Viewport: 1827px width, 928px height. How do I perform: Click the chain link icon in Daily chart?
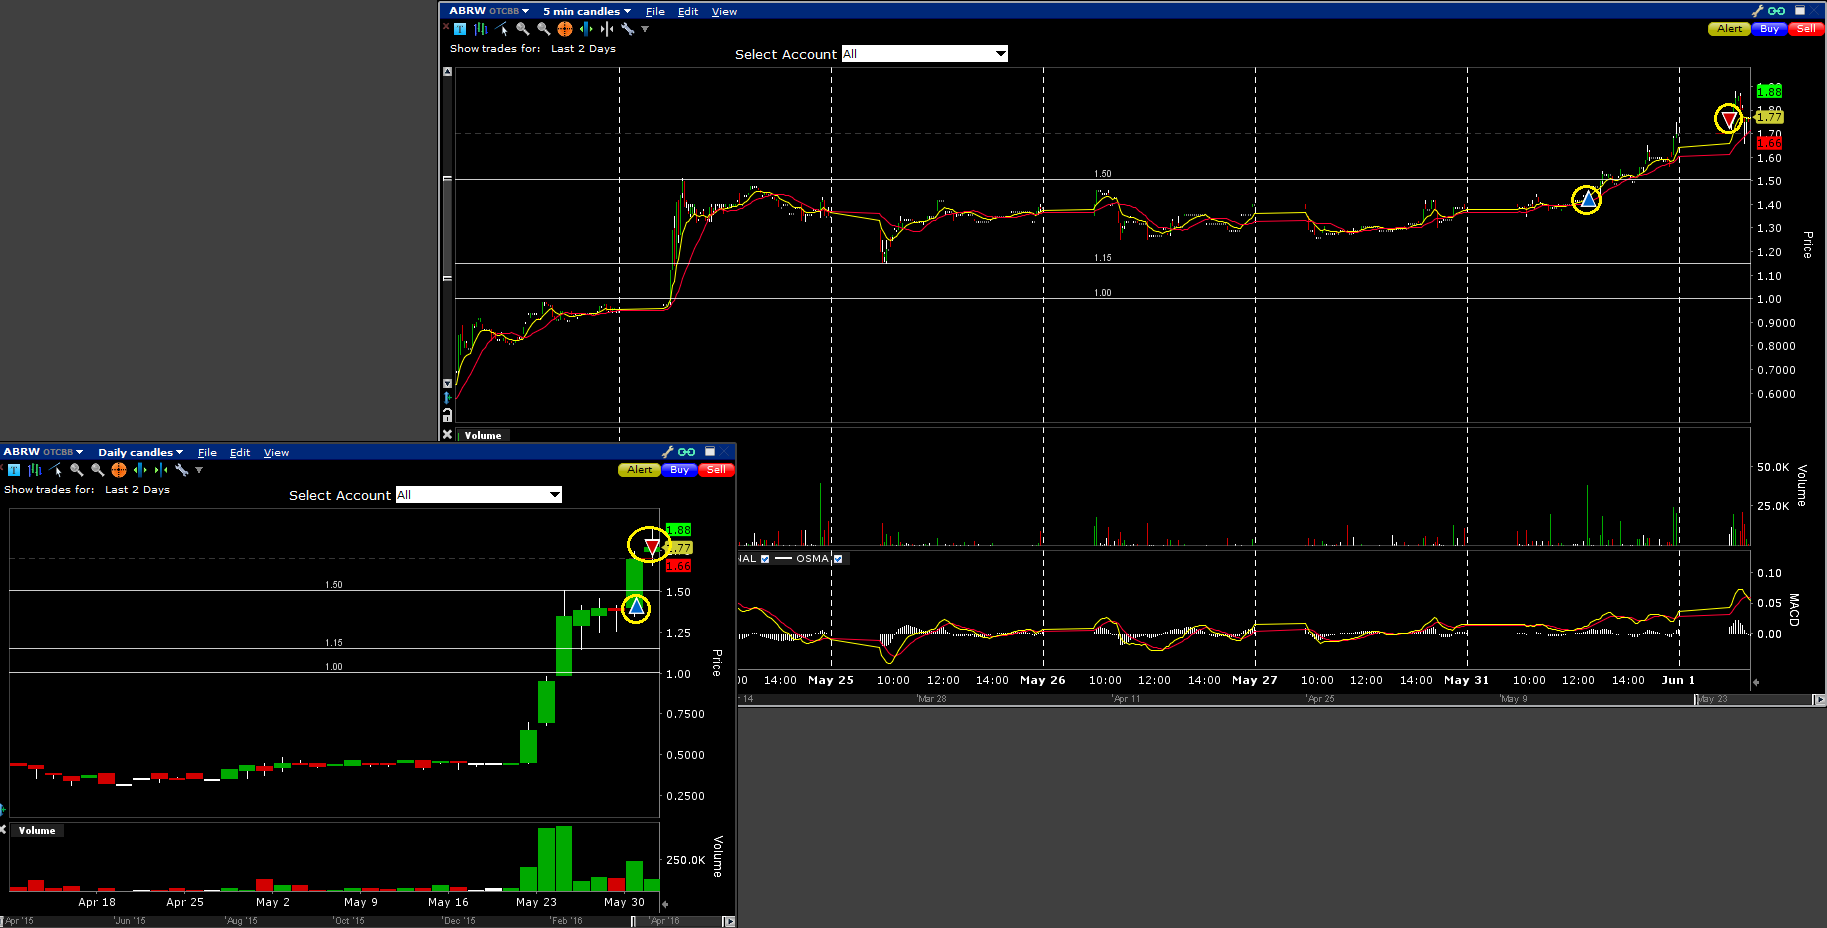click(x=686, y=452)
